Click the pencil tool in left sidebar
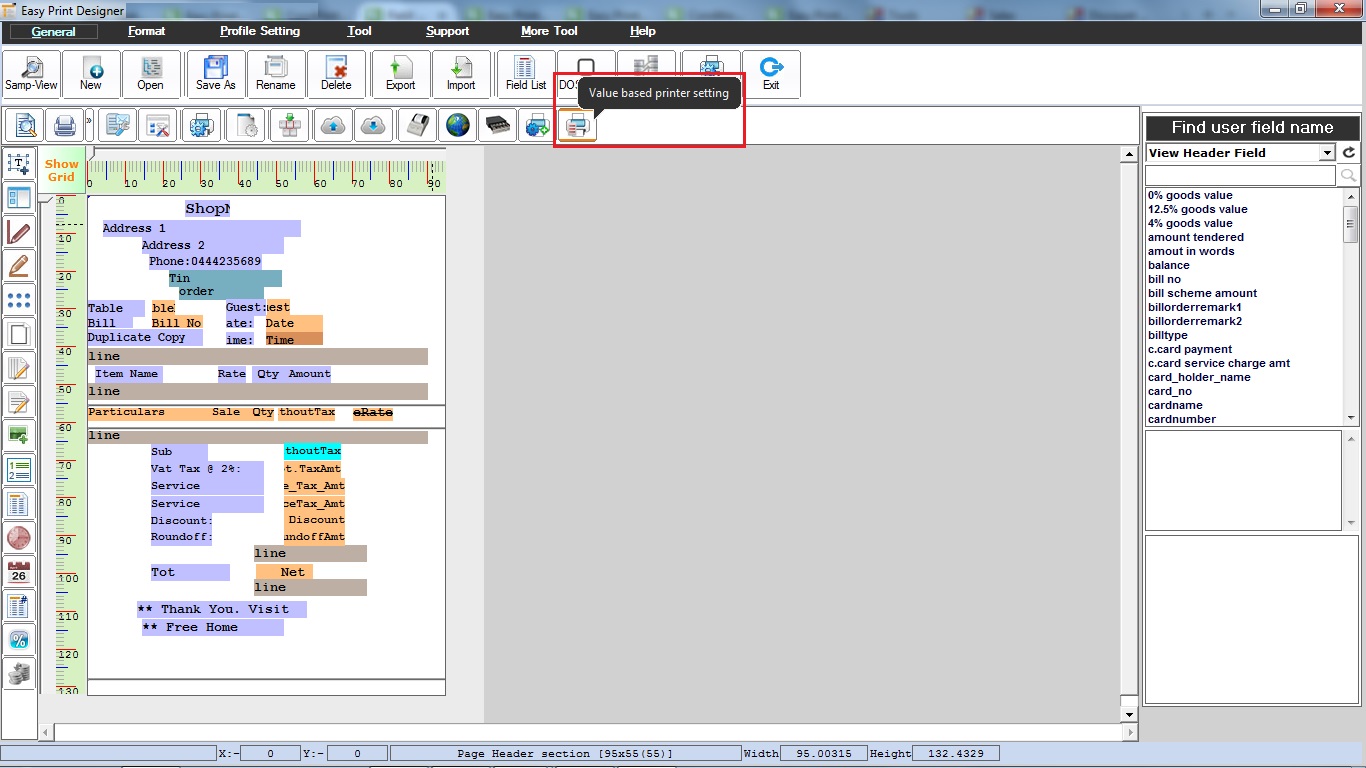This screenshot has height=768, width=1366. coord(19,266)
